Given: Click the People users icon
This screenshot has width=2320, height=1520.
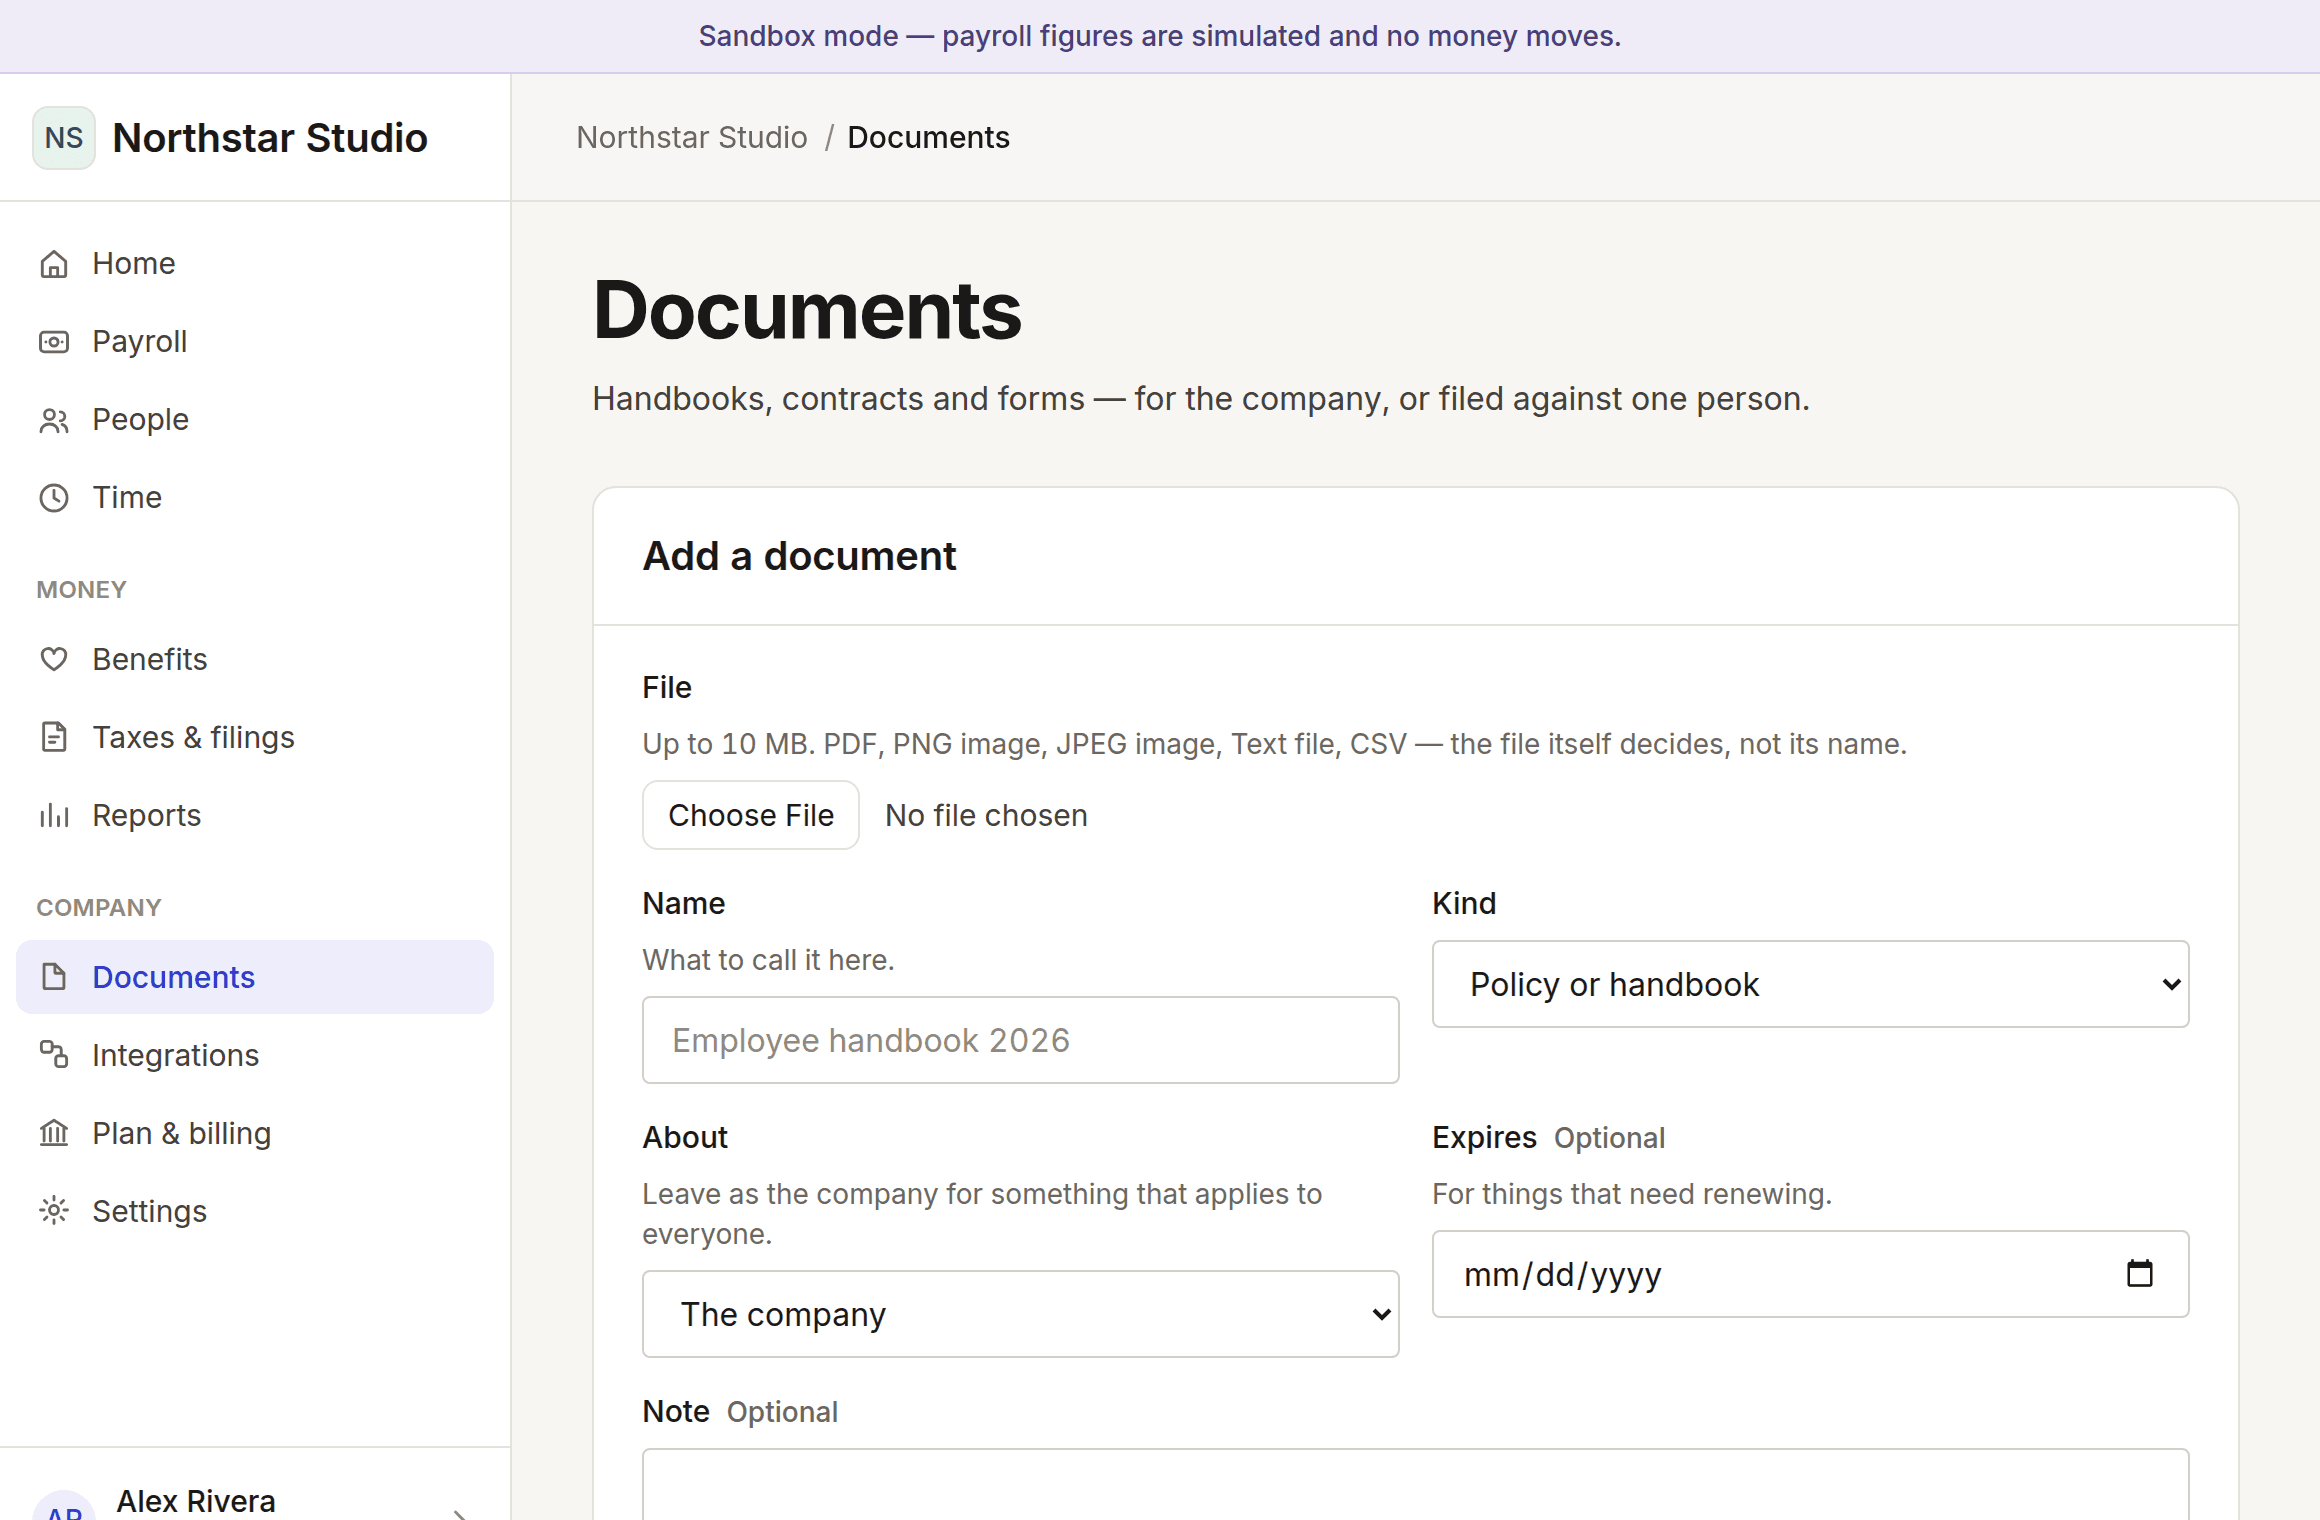Looking at the screenshot, I should tap(54, 420).
